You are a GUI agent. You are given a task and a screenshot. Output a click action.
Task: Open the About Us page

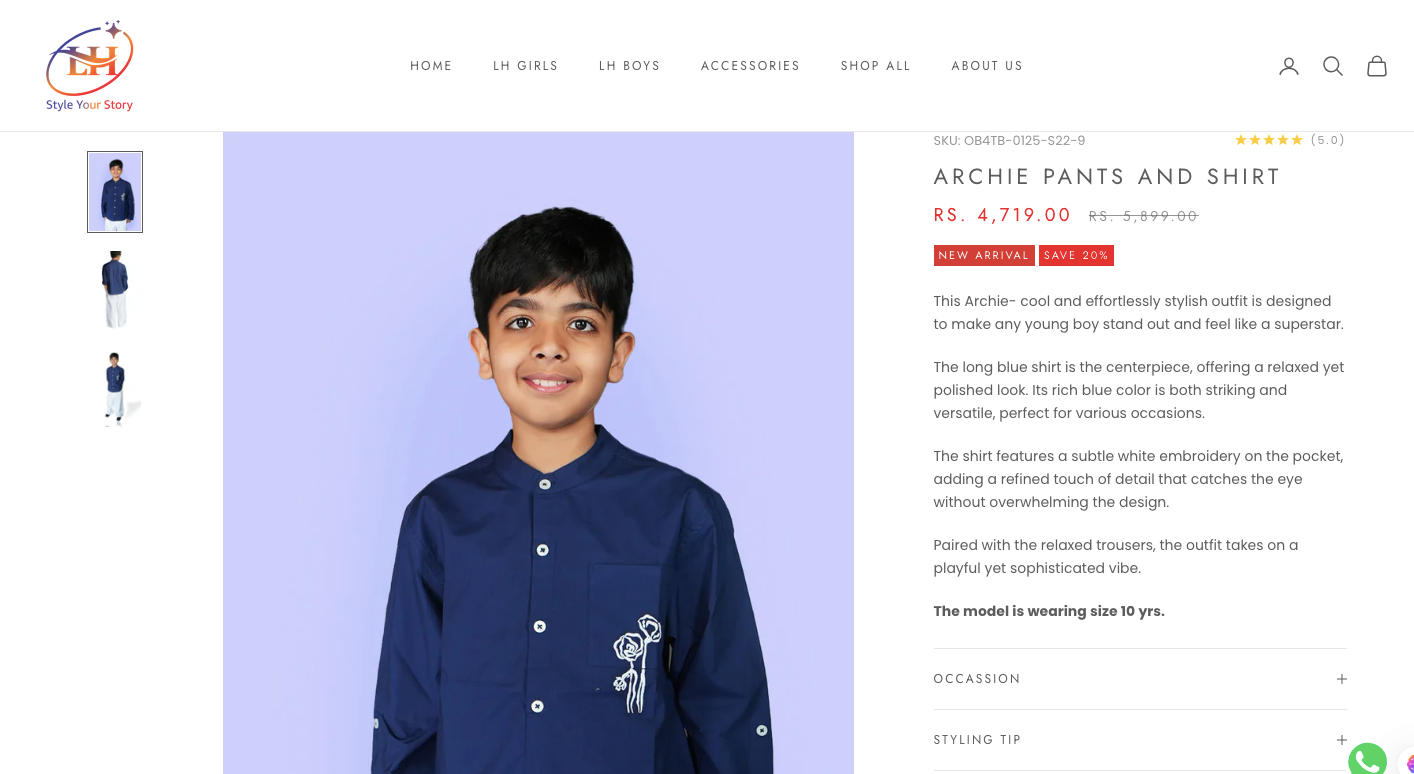pyautogui.click(x=987, y=66)
